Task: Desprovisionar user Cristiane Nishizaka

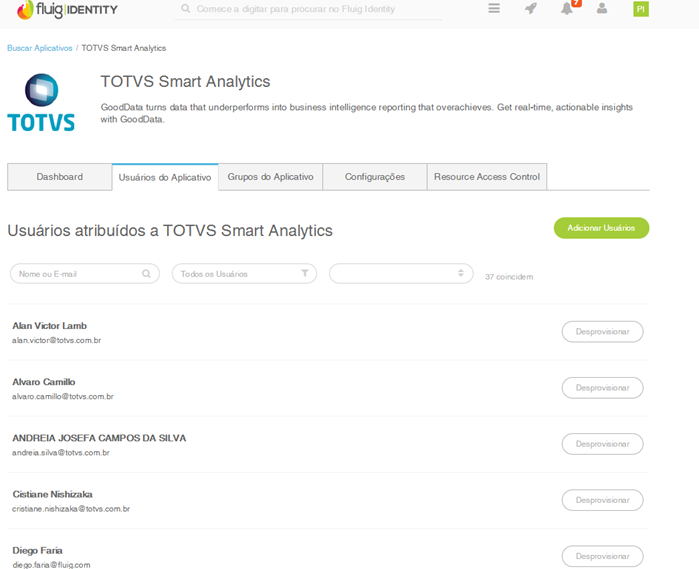Action: point(602,500)
